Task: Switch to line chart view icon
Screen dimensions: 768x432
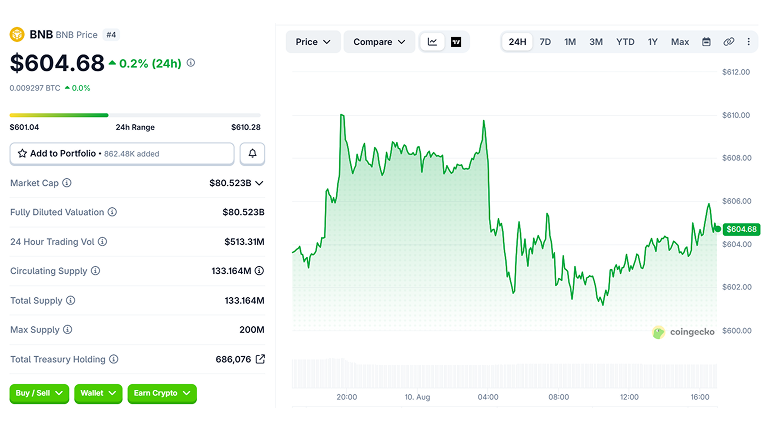Action: [x=432, y=42]
